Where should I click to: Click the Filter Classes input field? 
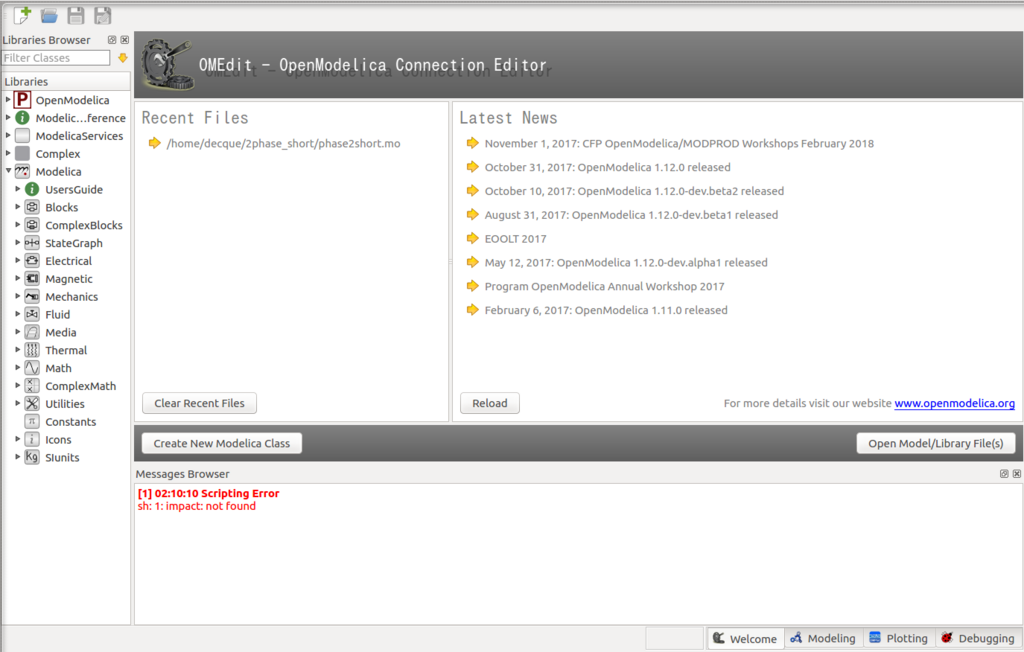click(56, 58)
